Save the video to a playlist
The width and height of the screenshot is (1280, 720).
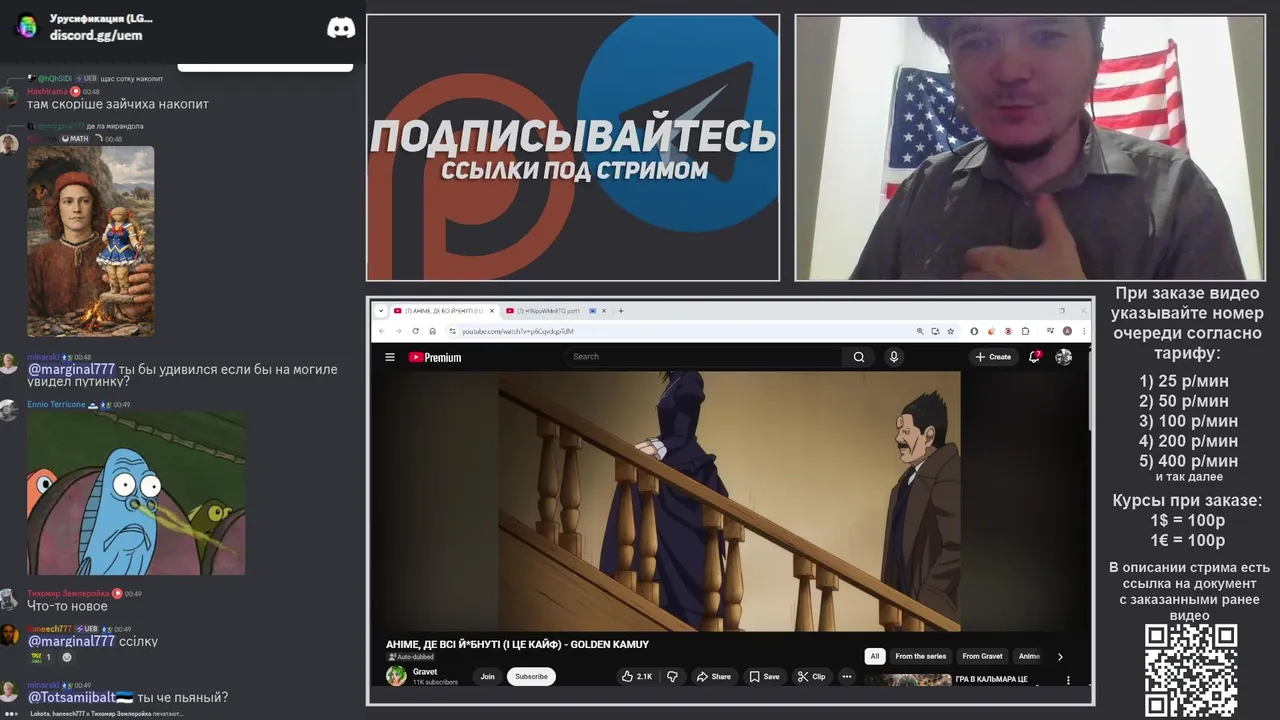point(765,677)
